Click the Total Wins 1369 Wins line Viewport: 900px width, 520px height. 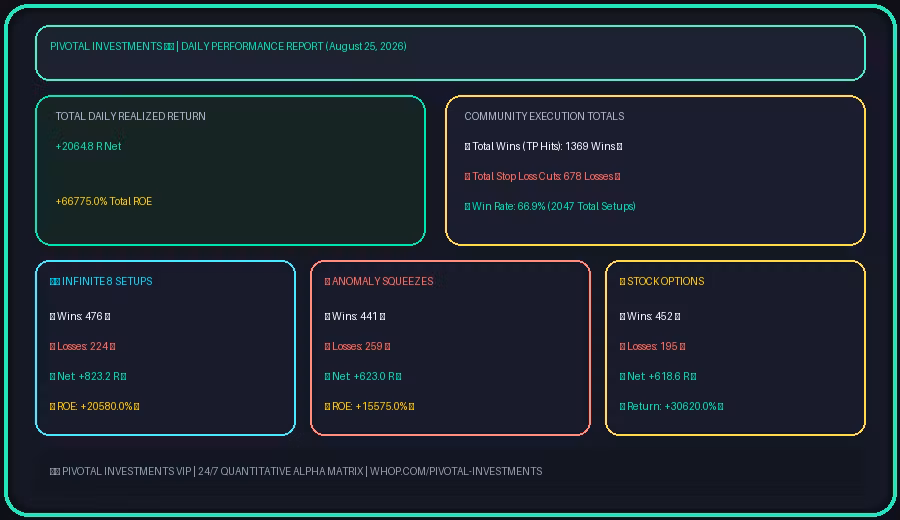(x=544, y=146)
